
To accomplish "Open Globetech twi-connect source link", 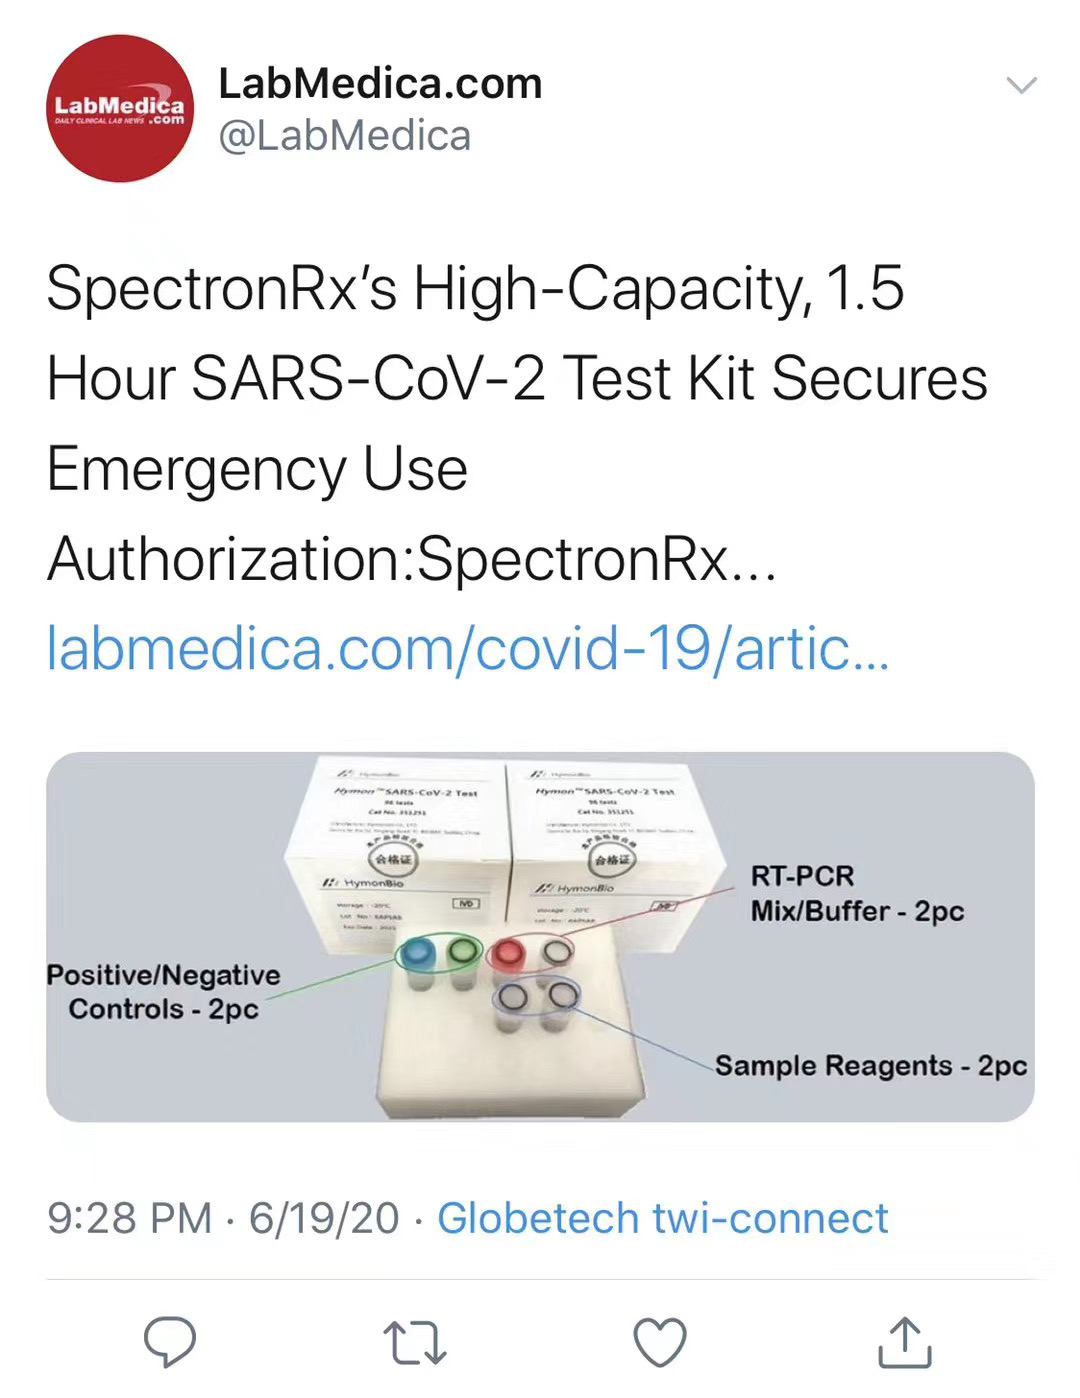I will (662, 1218).
